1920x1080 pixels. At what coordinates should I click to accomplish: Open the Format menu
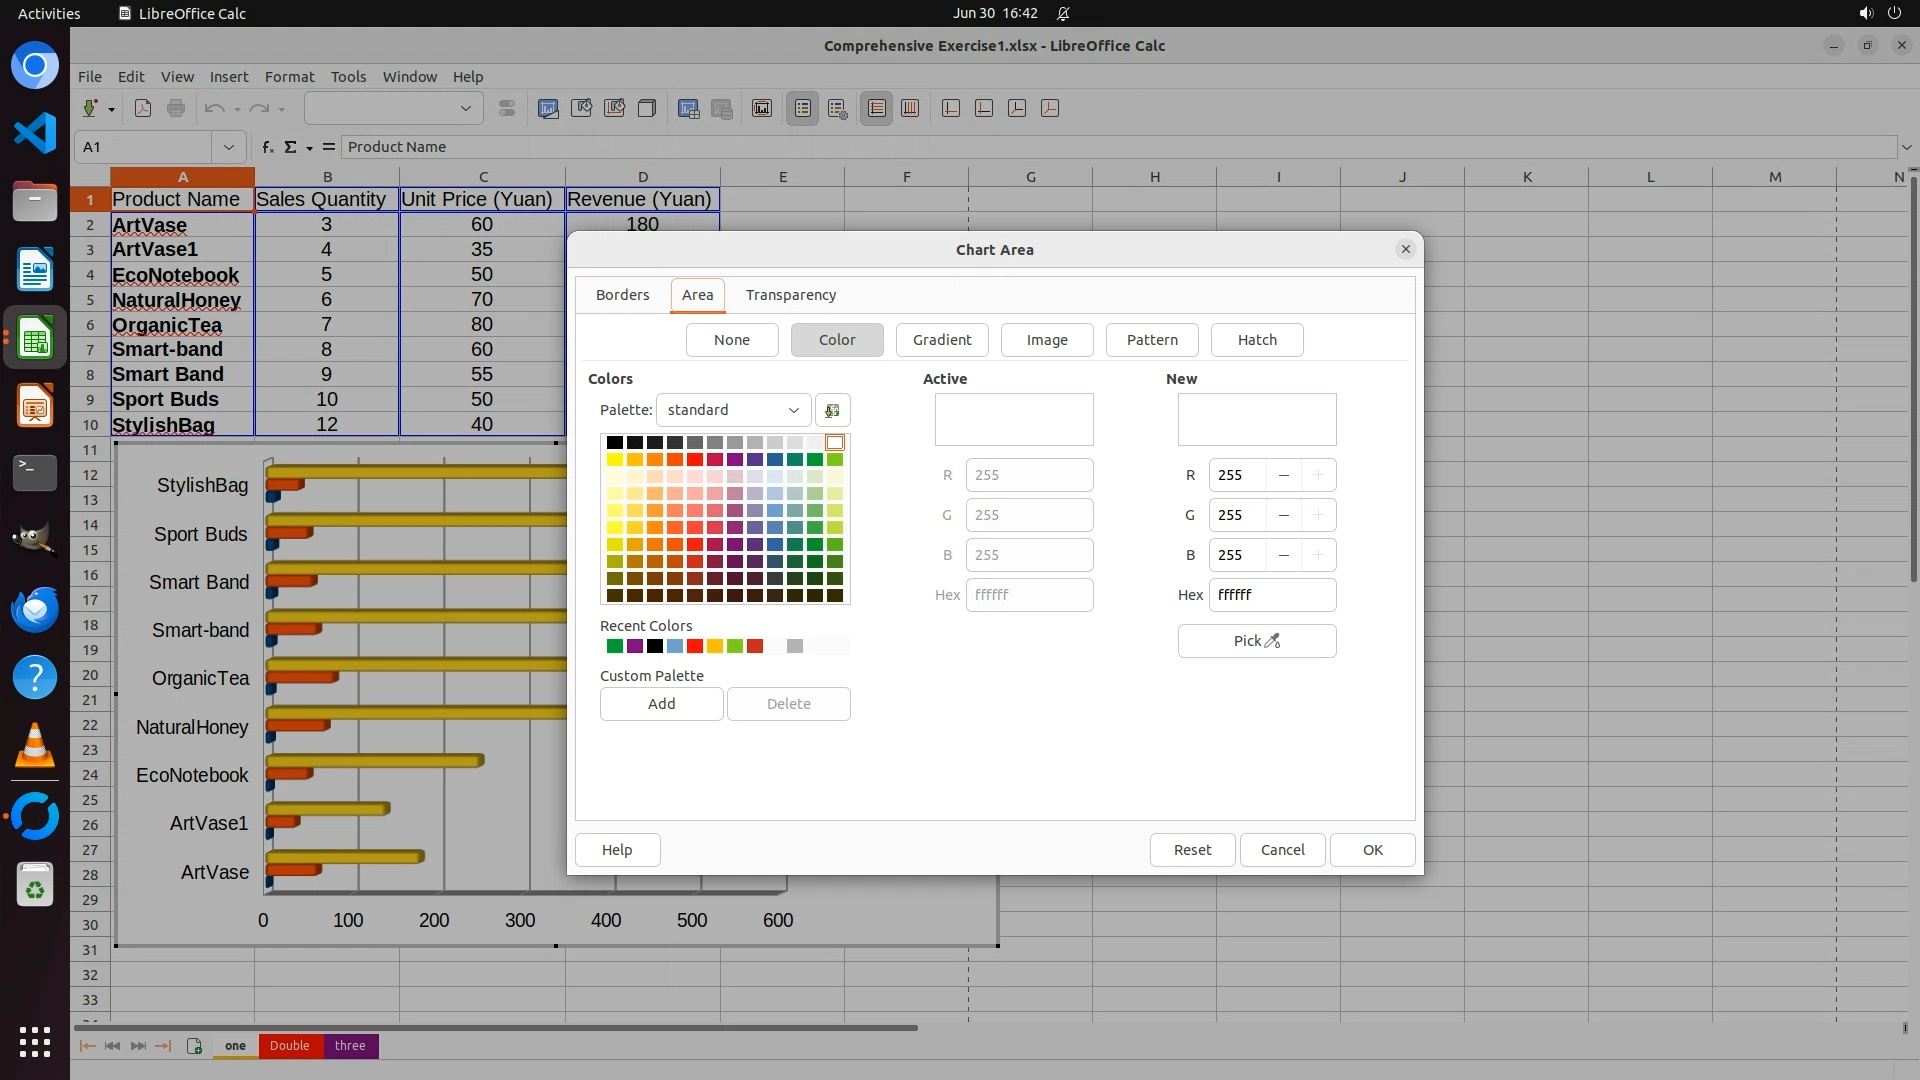(289, 76)
